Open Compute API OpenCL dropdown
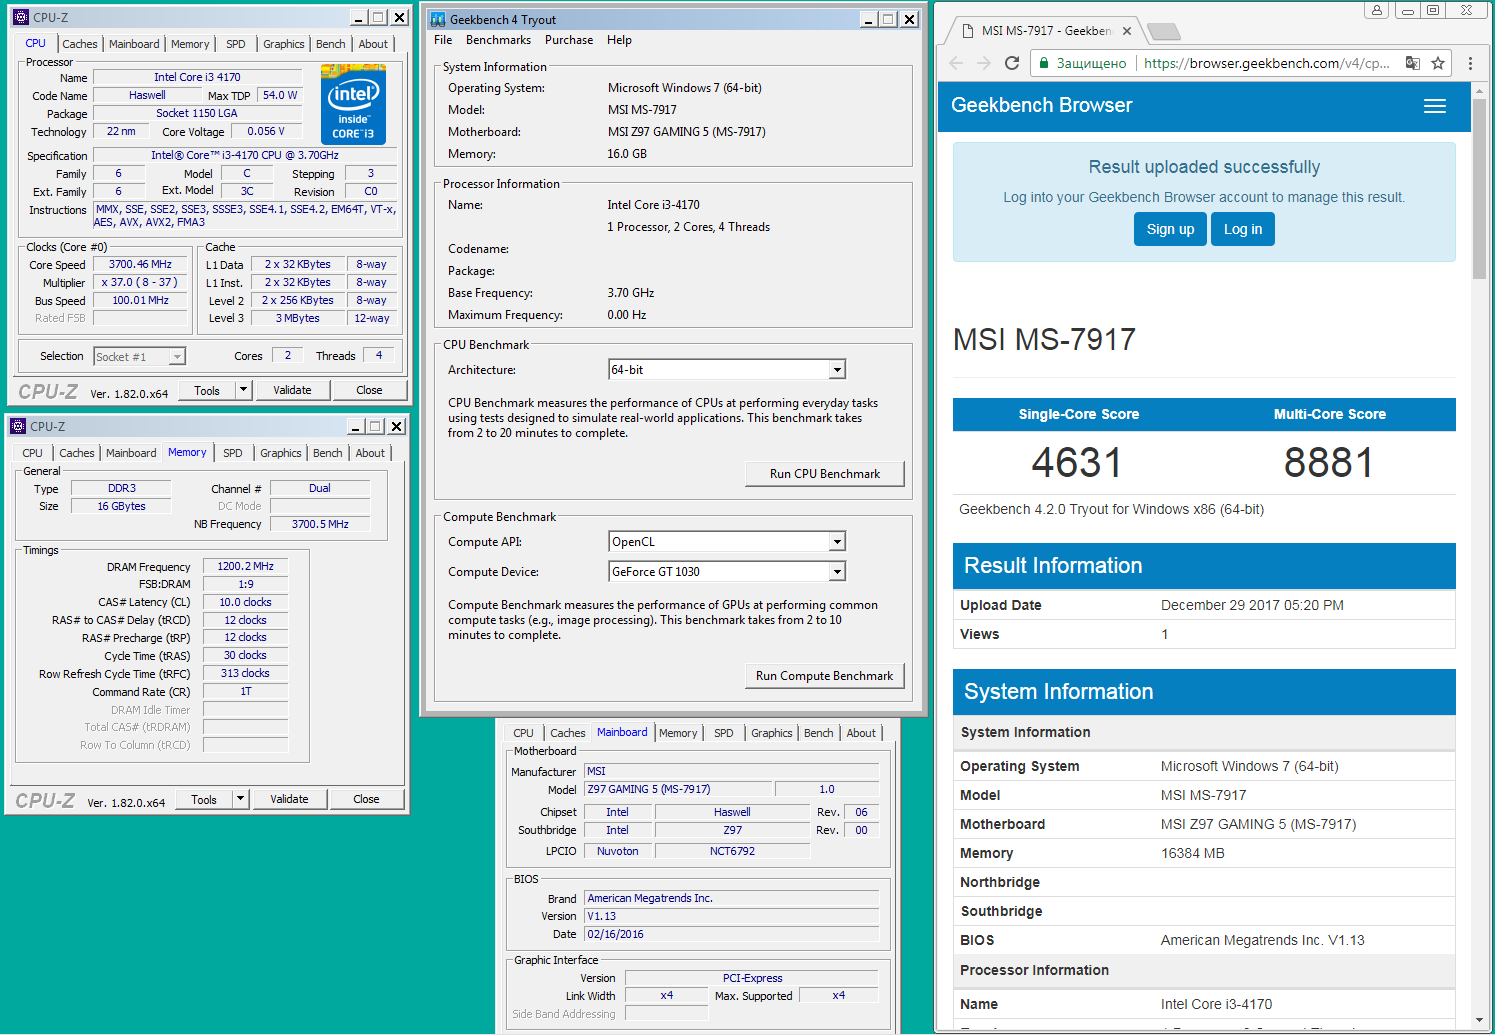The width and height of the screenshot is (1495, 1036). click(x=837, y=542)
